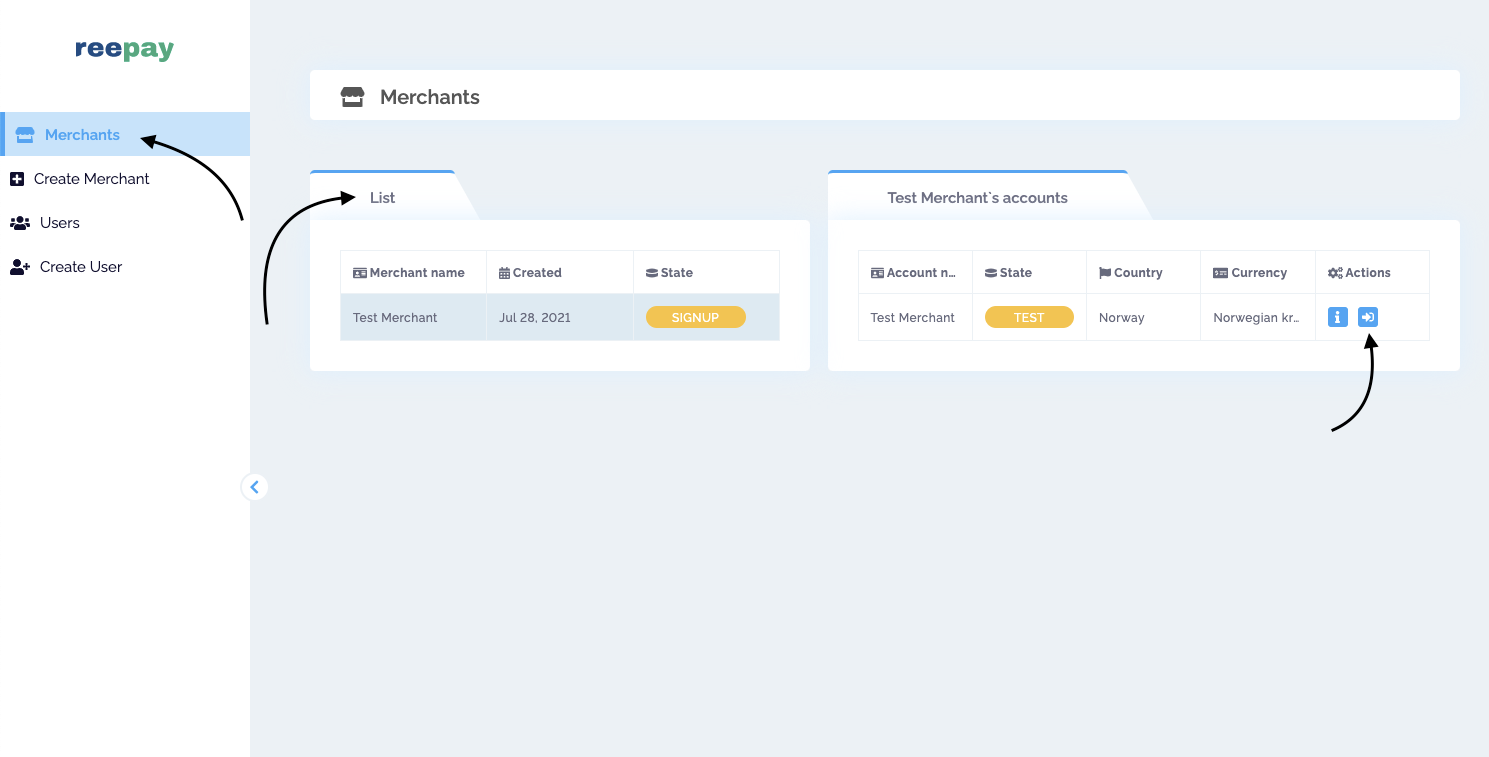Click the add-user icon beside Create User
Image resolution: width=1489 pixels, height=757 pixels.
20,267
